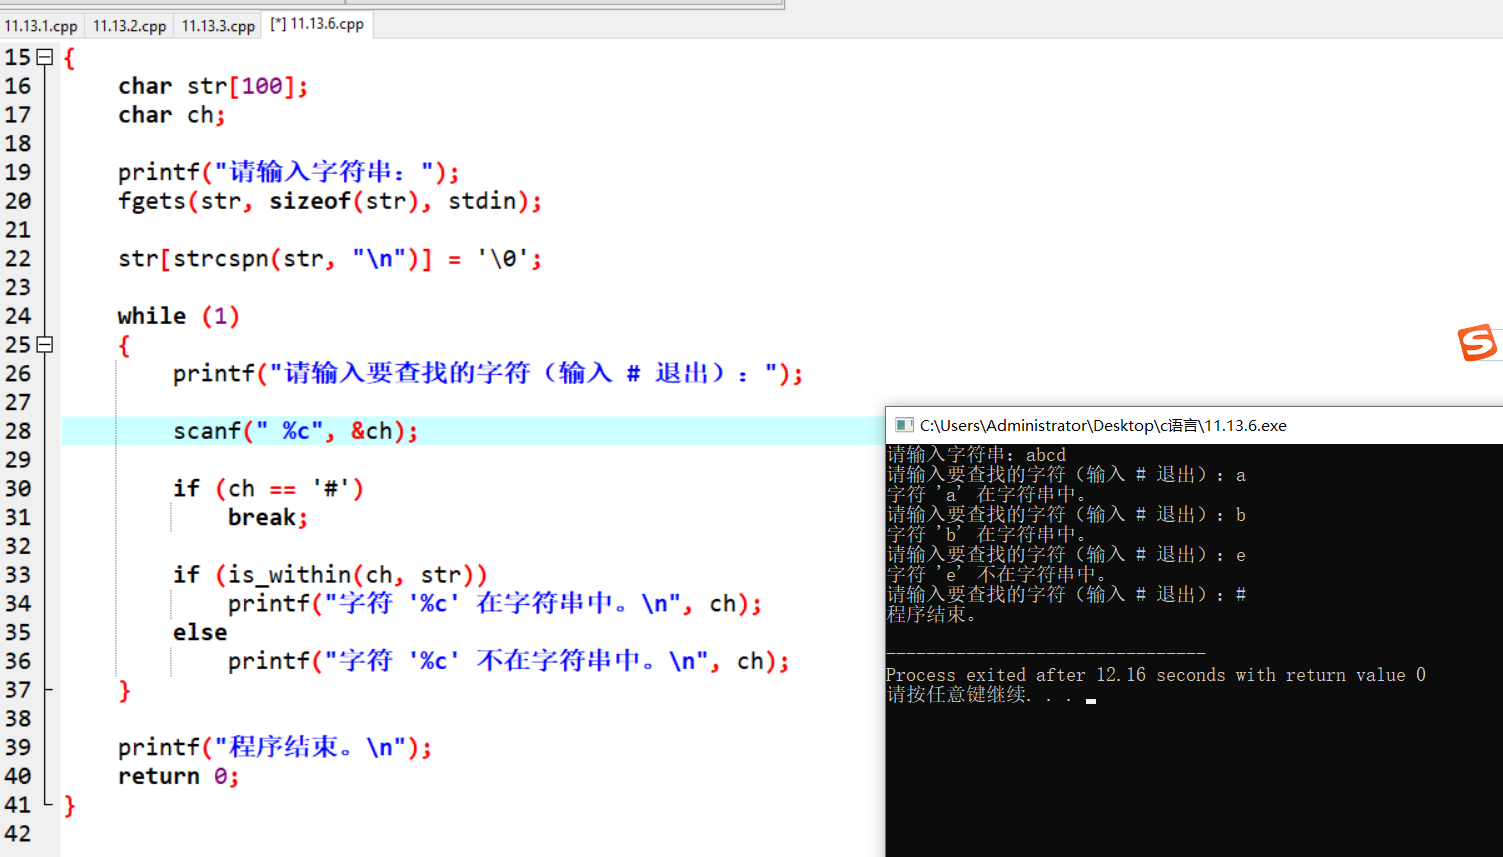Click console prompt '请按任意键继续. . .'
This screenshot has width=1503, height=857.
[980, 695]
